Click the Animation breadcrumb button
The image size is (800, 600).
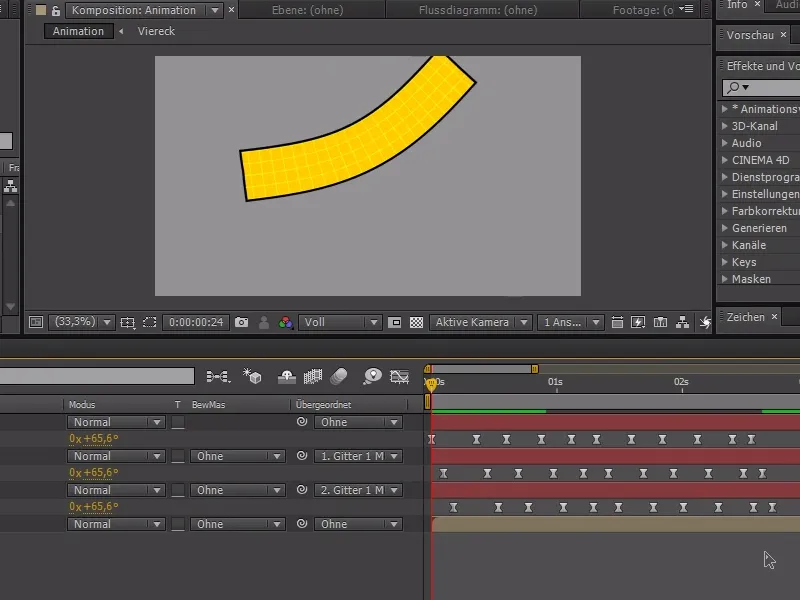coord(78,31)
